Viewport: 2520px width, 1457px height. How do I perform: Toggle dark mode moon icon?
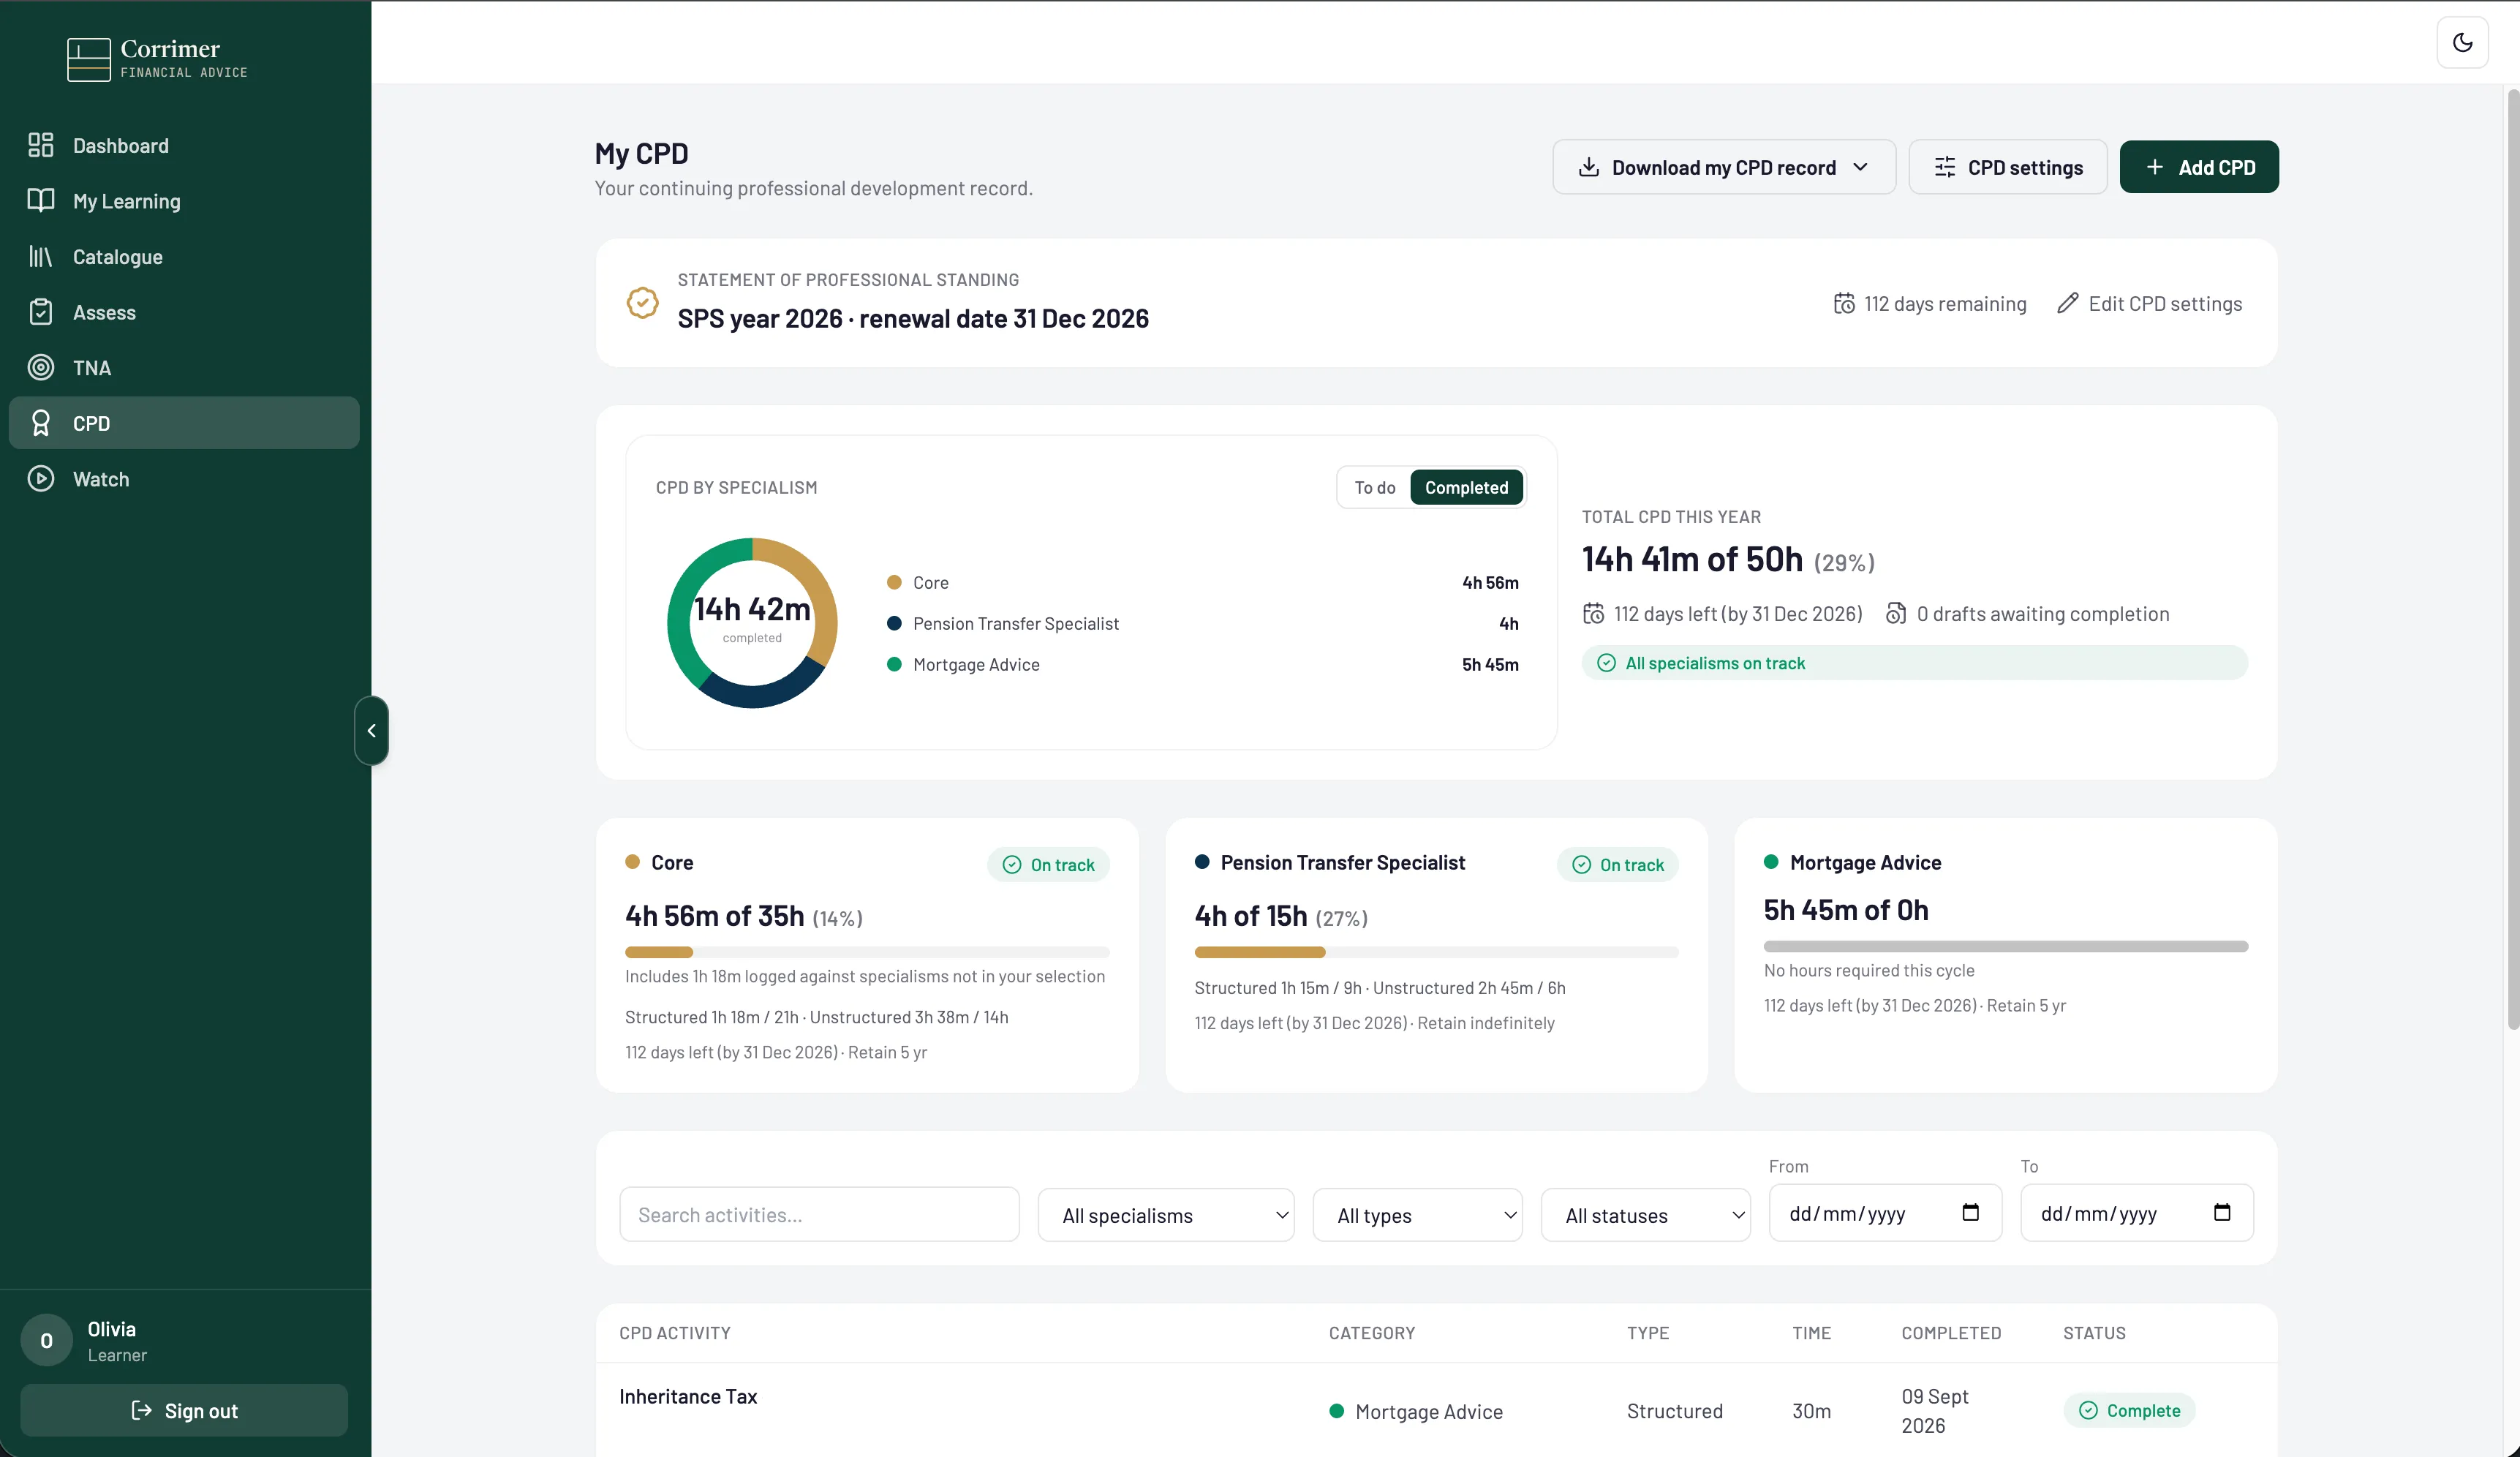[2462, 42]
